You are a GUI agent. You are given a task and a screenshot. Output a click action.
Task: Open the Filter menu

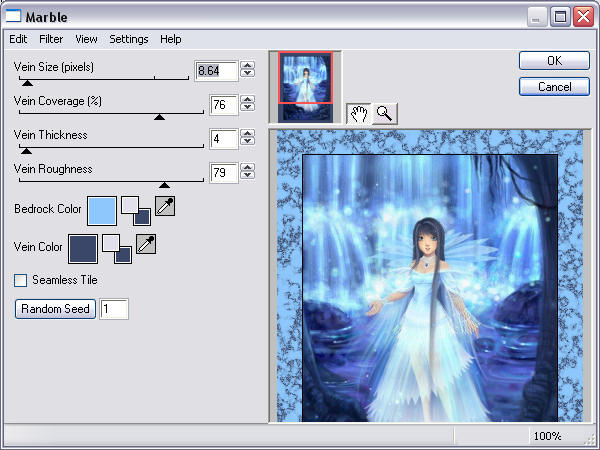(x=51, y=39)
